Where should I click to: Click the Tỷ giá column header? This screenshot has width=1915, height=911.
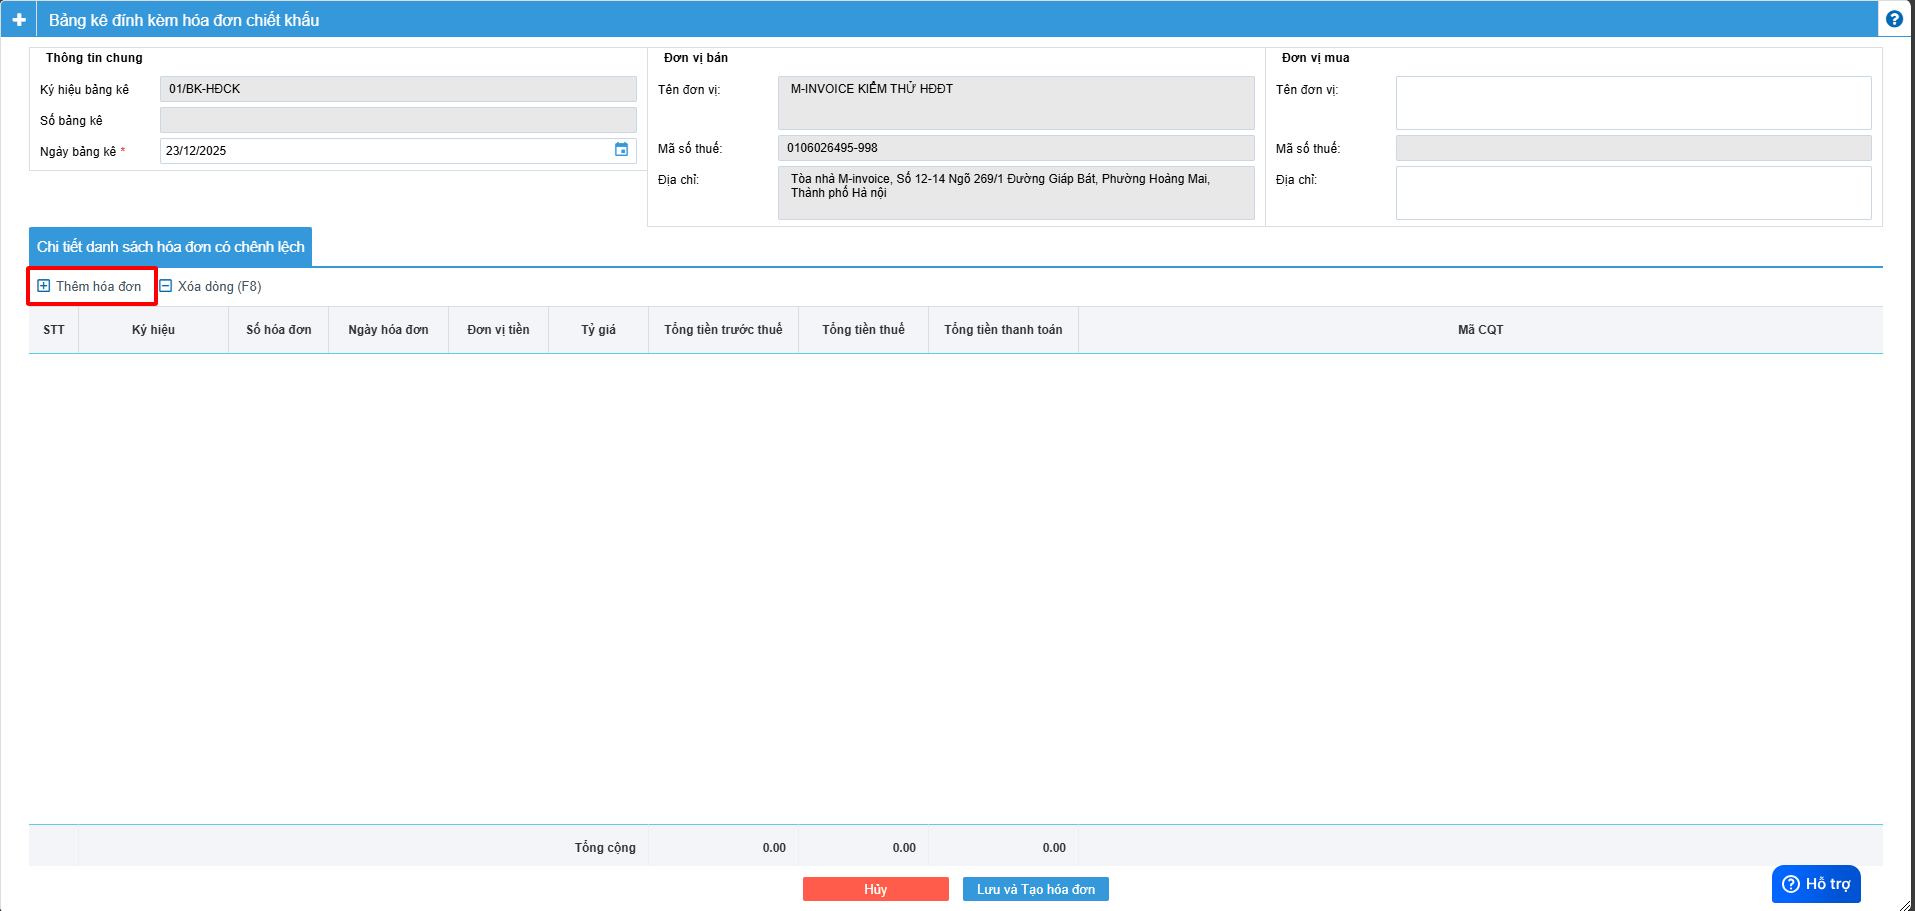[x=598, y=330]
